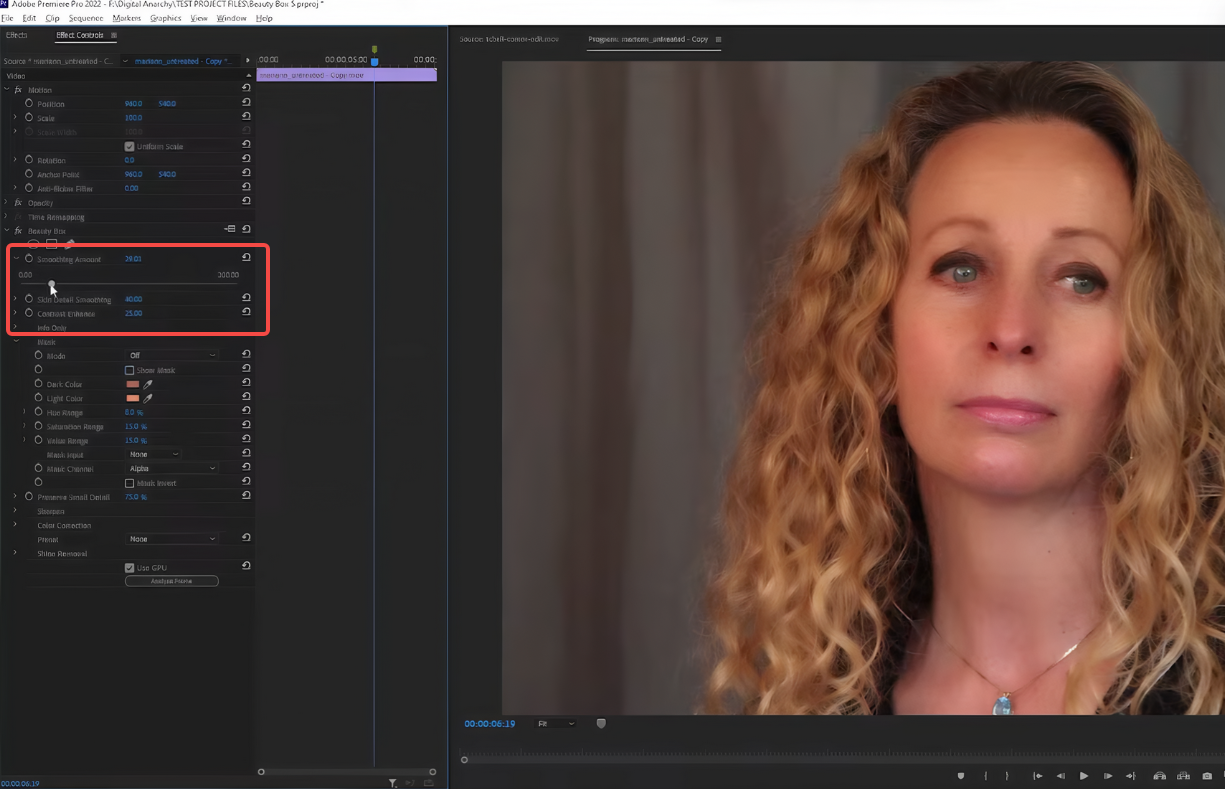Click the Analyze Frame button
Image resolution: width=1225 pixels, height=789 pixels.
coord(171,581)
